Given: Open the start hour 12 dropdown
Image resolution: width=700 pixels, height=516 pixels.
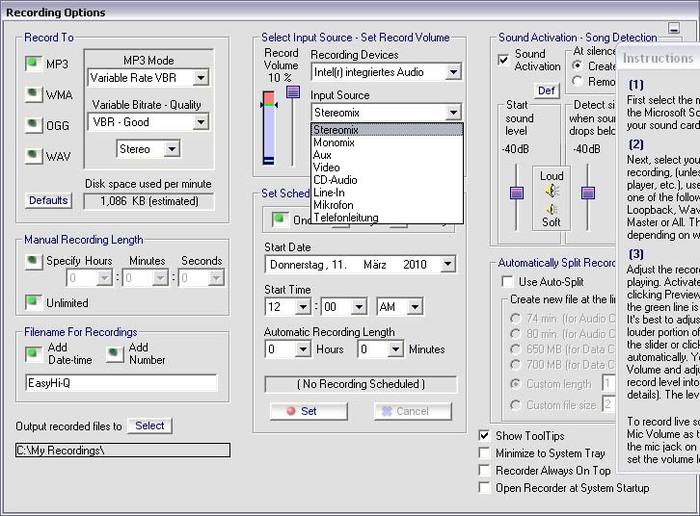Looking at the screenshot, I should pyautogui.click(x=288, y=307).
